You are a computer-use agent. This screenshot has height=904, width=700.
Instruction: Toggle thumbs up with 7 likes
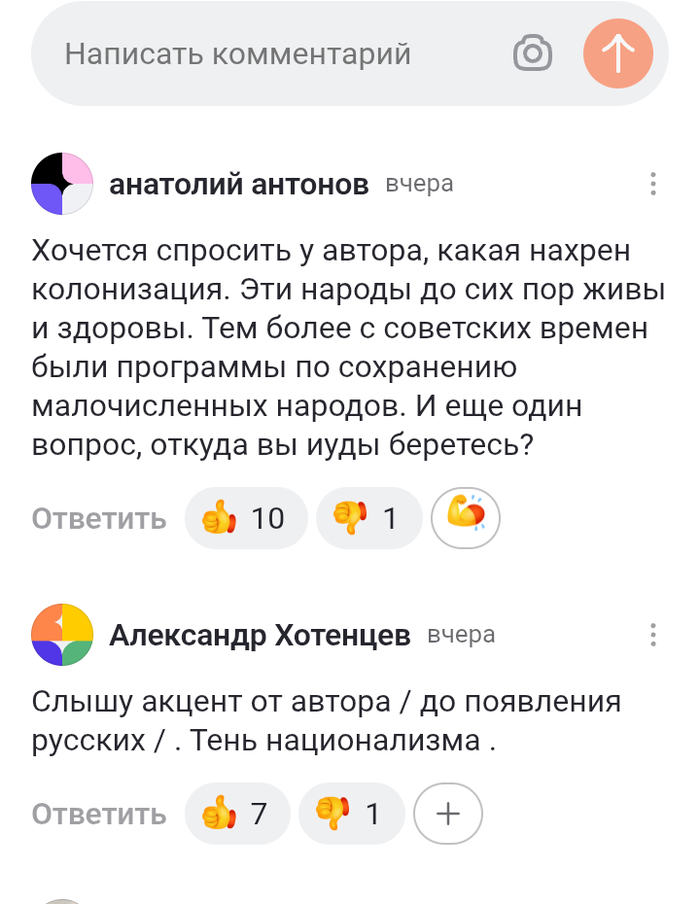point(237,814)
